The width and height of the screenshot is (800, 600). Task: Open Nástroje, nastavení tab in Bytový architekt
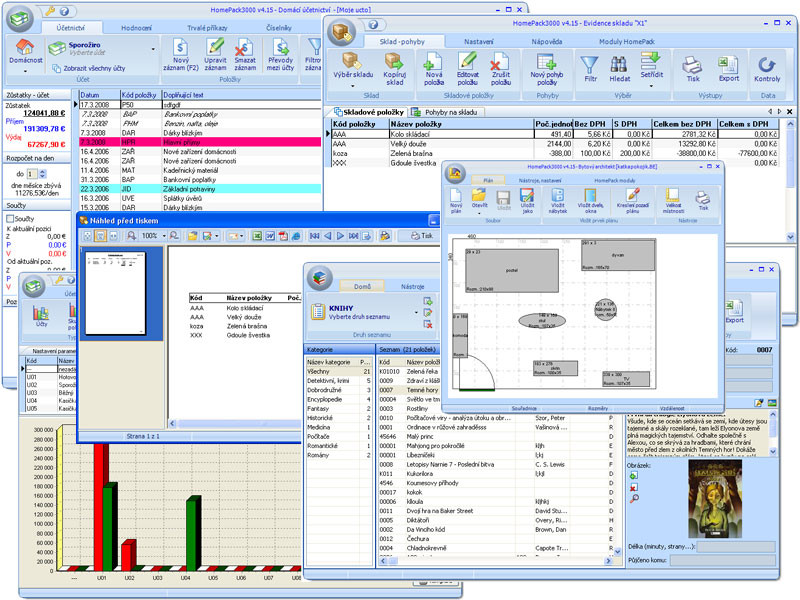click(540, 181)
